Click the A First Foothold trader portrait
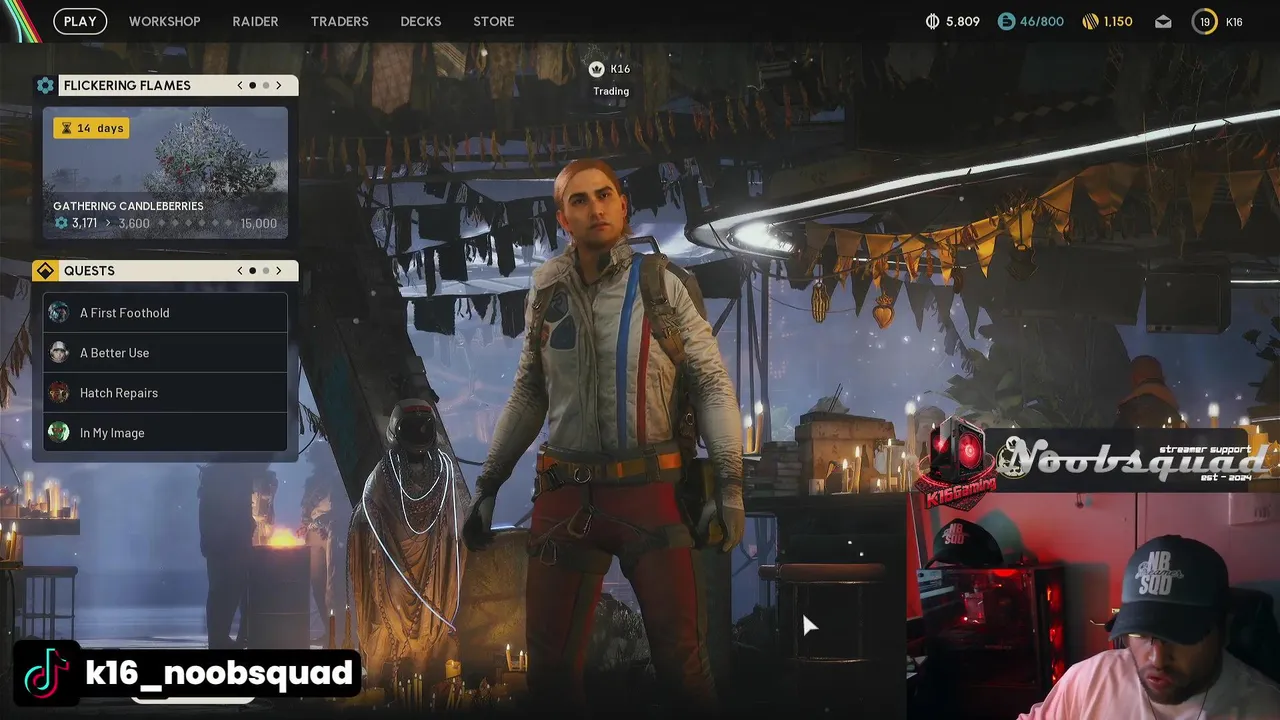Screen dimensions: 1280x720 pos(59,313)
